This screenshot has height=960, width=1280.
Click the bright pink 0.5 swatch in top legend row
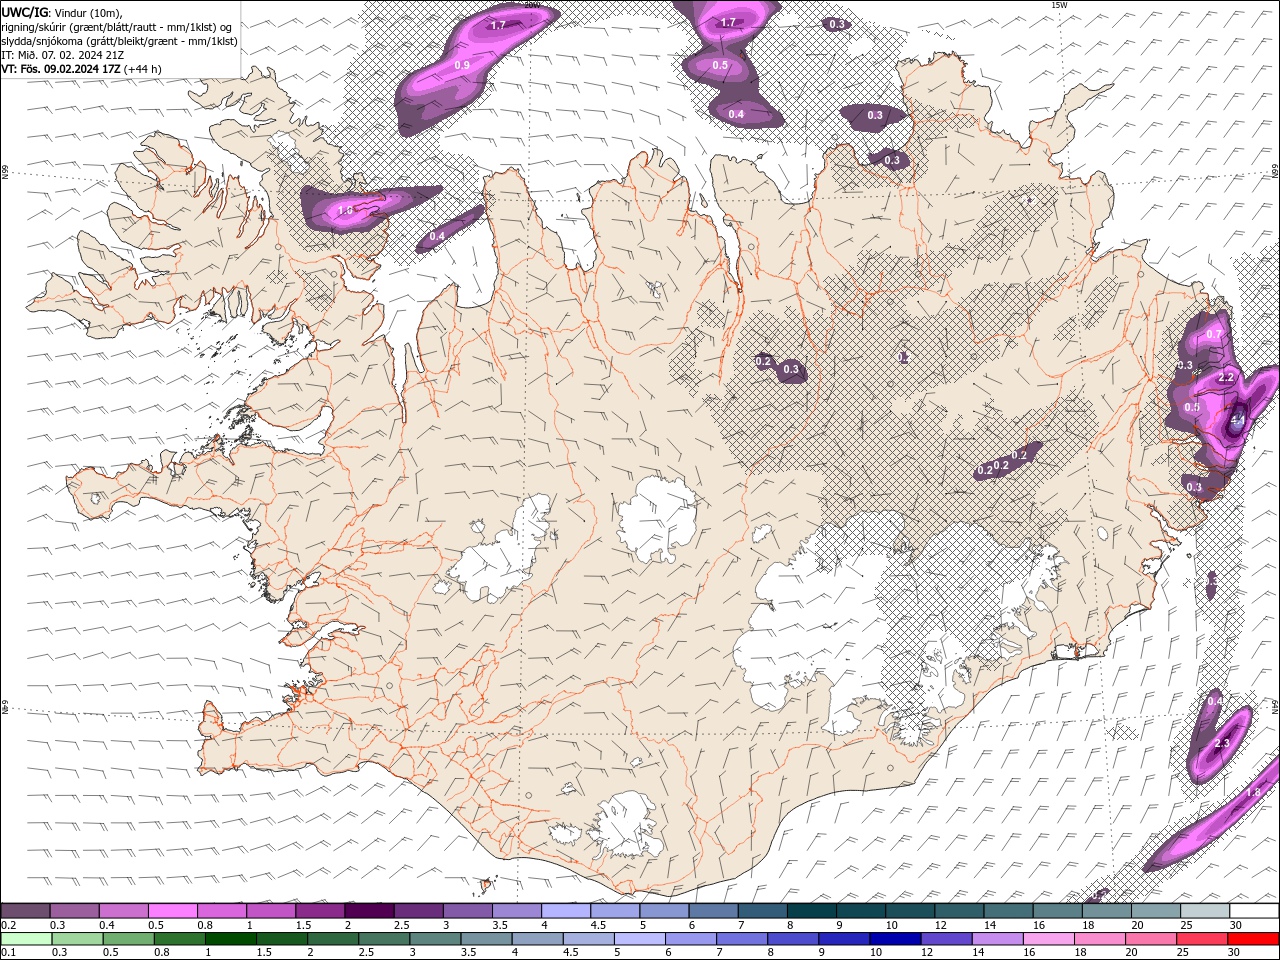[x=172, y=910]
